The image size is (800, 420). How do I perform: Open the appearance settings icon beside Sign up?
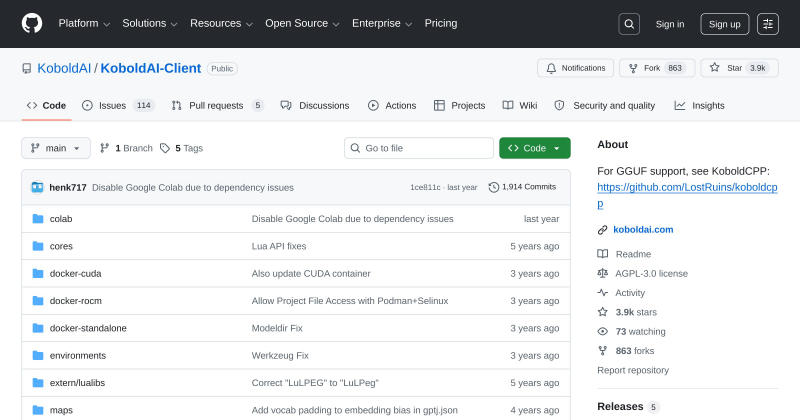click(767, 24)
